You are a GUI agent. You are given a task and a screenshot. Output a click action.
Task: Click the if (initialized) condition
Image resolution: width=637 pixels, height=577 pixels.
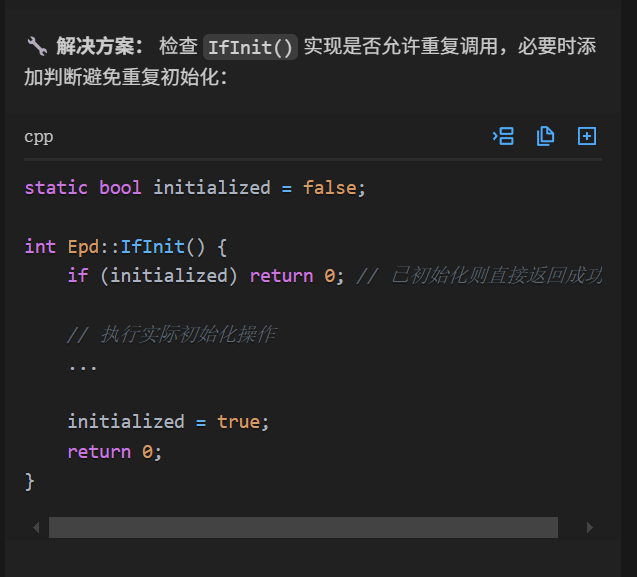pyautogui.click(x=152, y=276)
